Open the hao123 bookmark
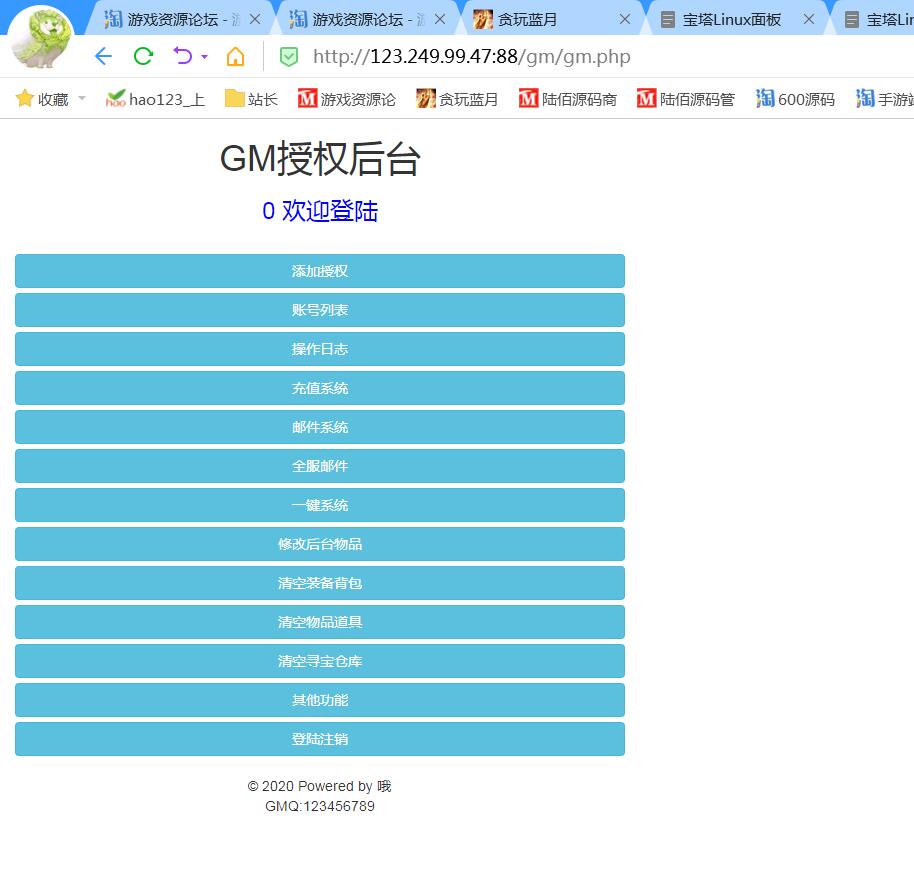The height and width of the screenshot is (869, 914). [x=155, y=98]
